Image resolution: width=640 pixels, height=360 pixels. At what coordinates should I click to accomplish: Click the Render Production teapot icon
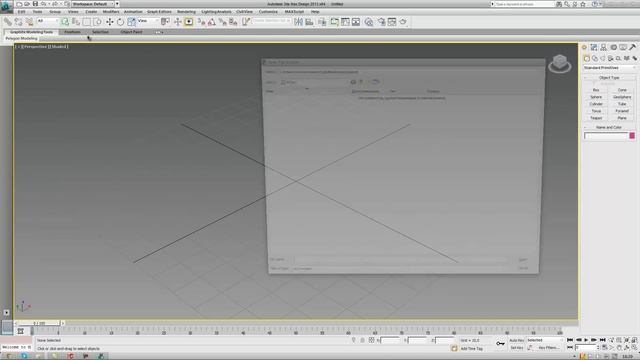pos(403,22)
